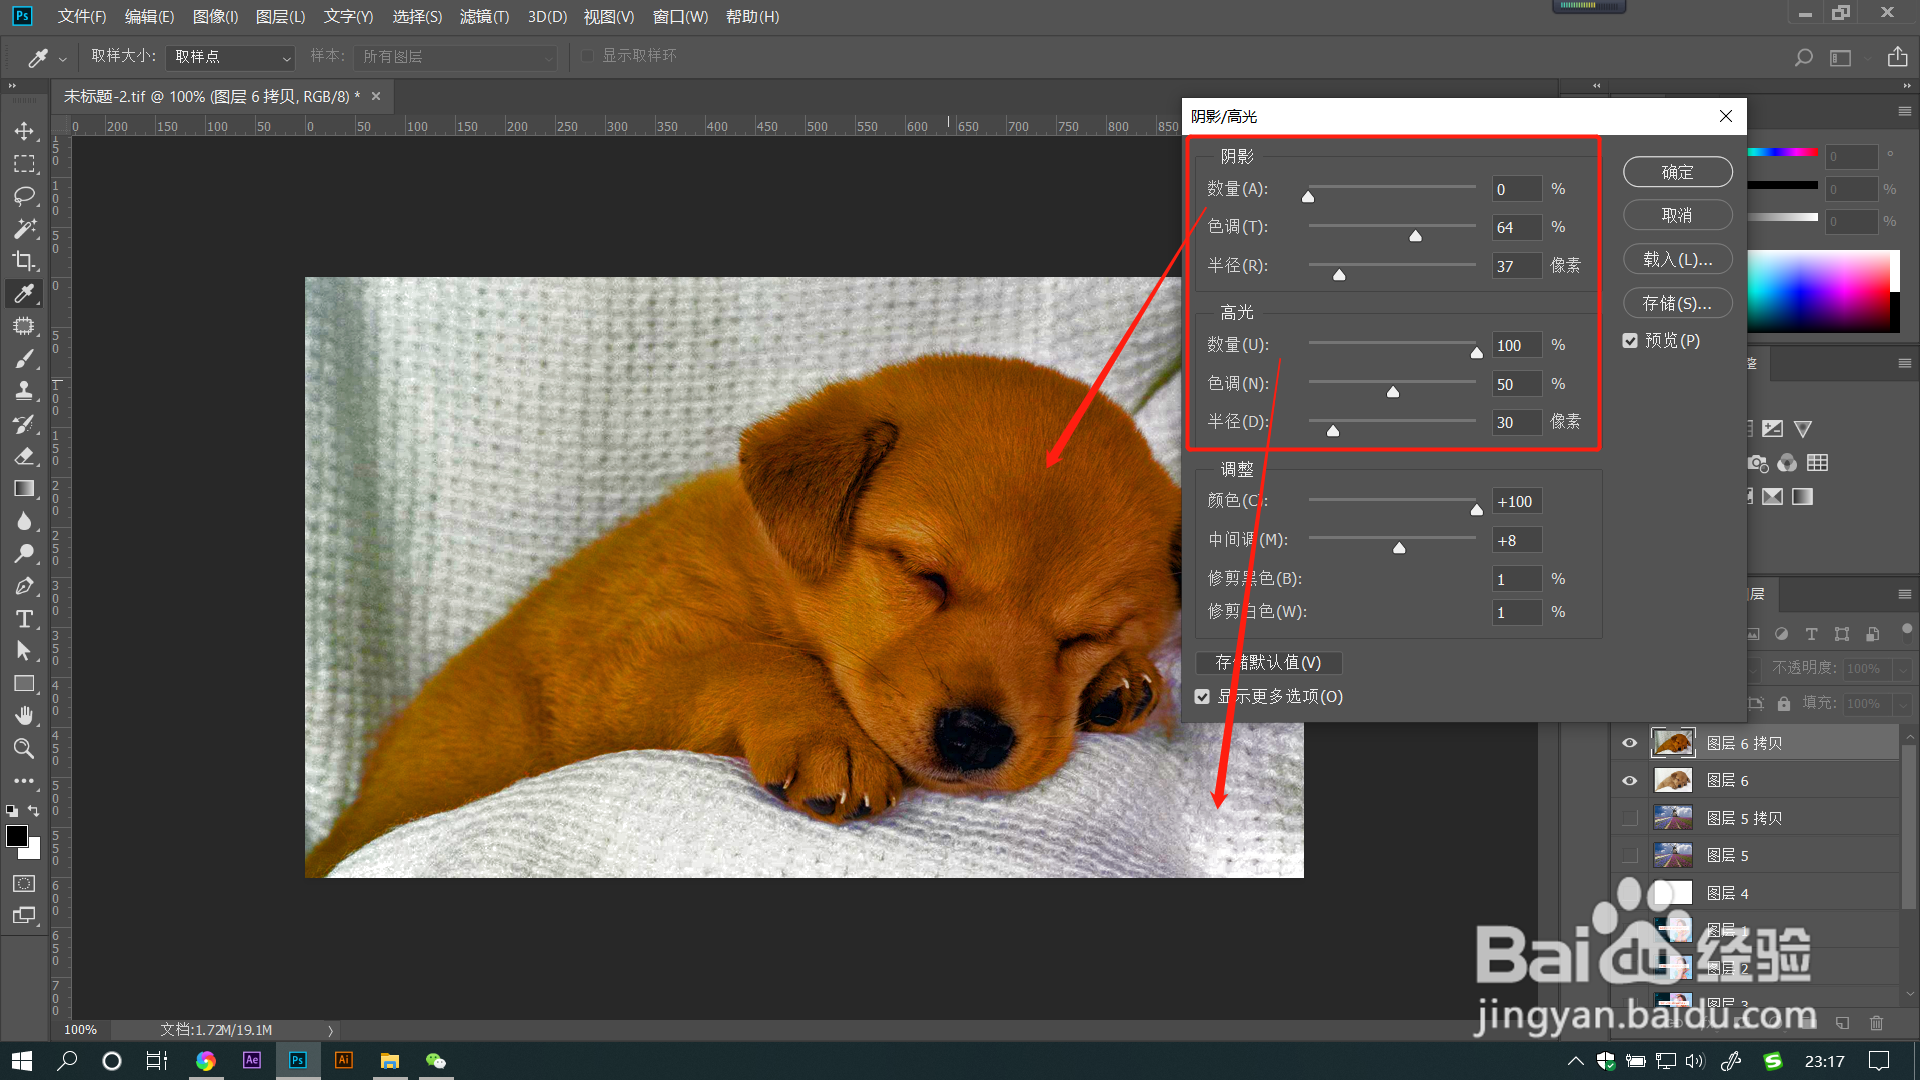This screenshot has width=1920, height=1080.
Task: Uncheck 显示更多选项(O) checkbox
Action: (x=1203, y=697)
